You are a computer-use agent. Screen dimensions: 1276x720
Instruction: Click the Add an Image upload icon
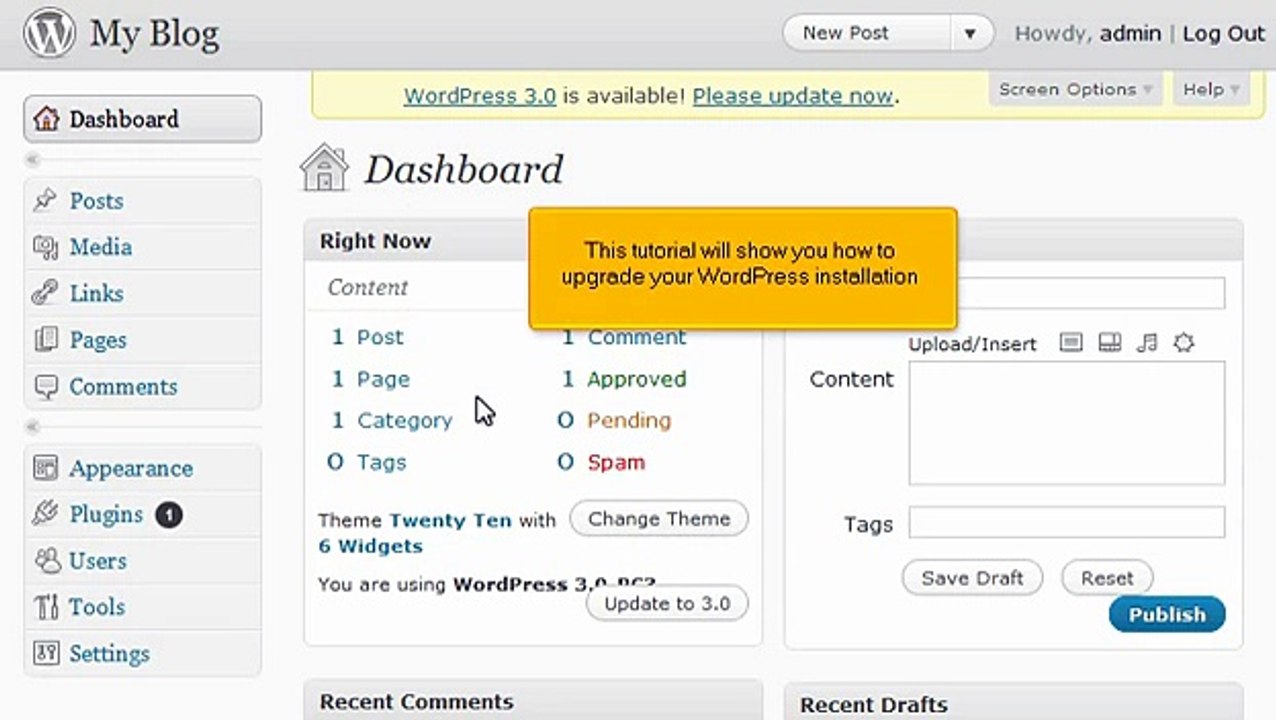click(1071, 343)
